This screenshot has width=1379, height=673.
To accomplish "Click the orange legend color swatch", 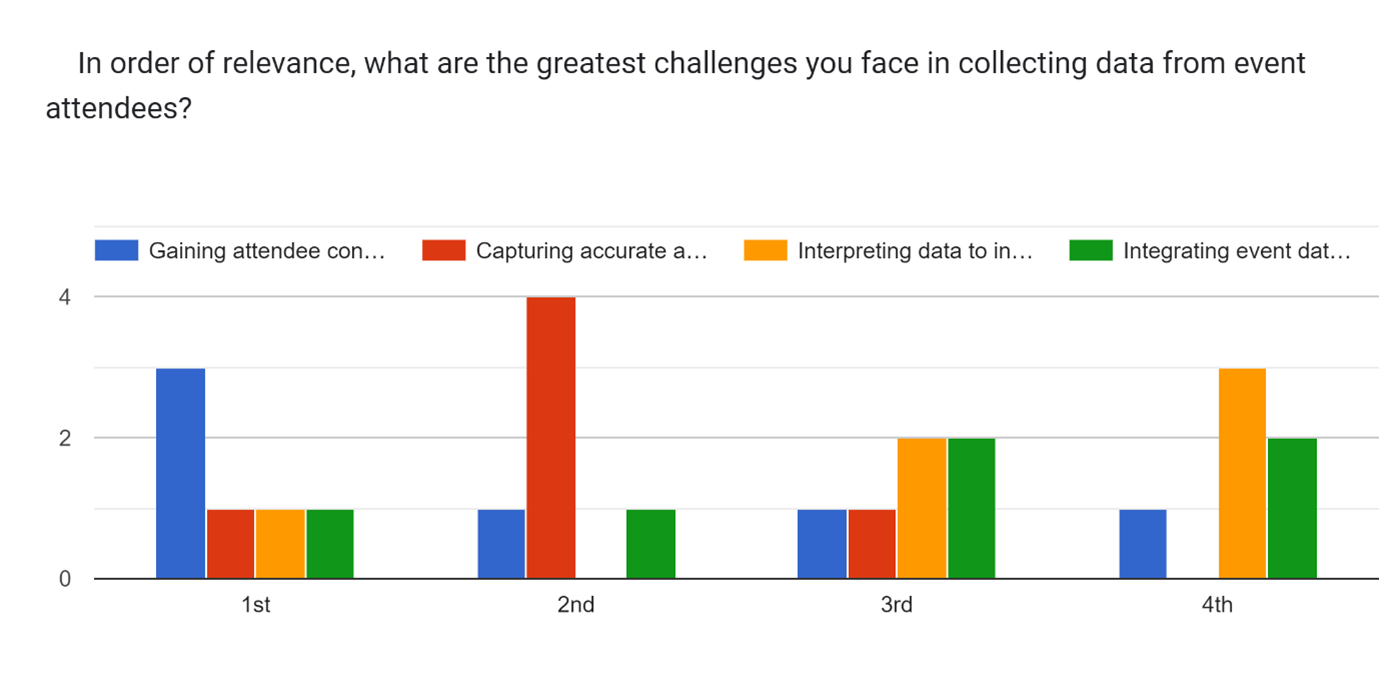I will click(765, 251).
